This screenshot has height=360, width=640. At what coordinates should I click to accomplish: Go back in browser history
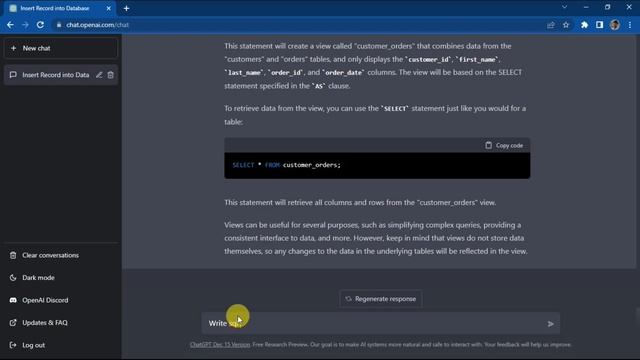(x=10, y=25)
